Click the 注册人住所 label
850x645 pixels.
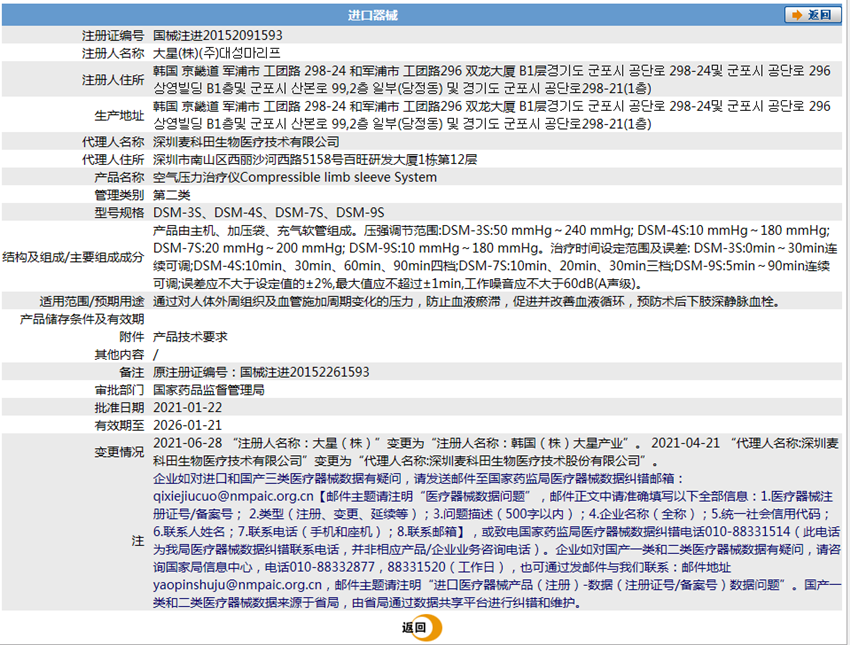(x=113, y=80)
